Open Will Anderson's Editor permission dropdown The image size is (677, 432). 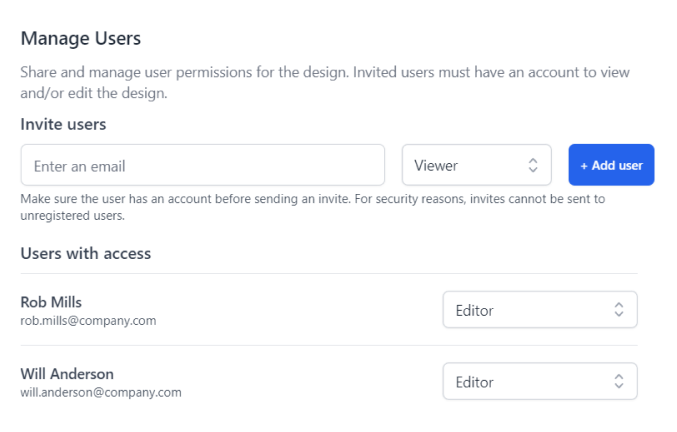coord(539,381)
